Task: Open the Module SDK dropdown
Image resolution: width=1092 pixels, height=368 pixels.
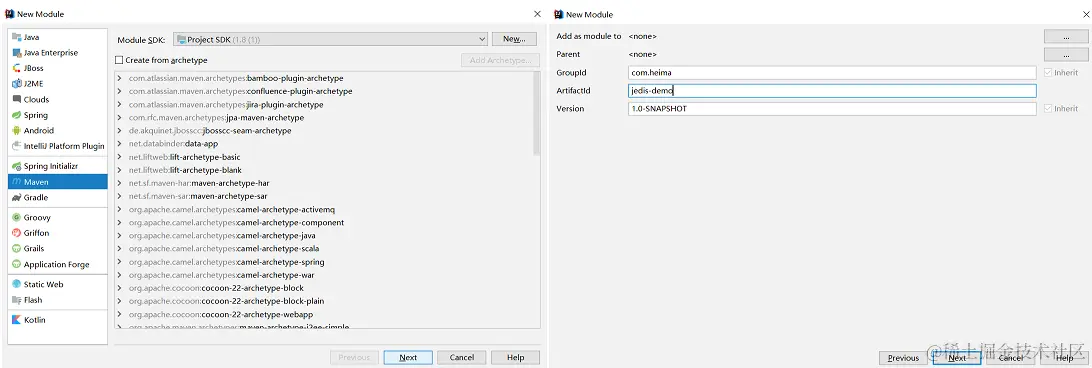Action: pos(329,40)
